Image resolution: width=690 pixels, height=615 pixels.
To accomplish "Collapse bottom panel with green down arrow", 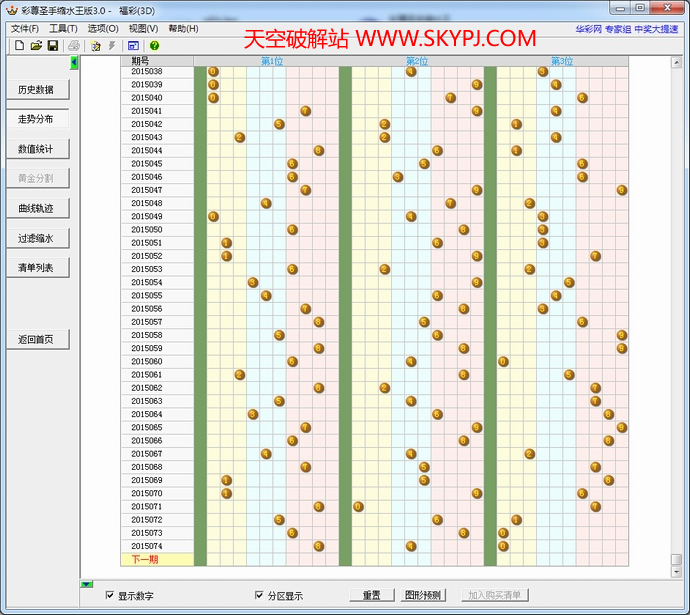I will pos(86,584).
